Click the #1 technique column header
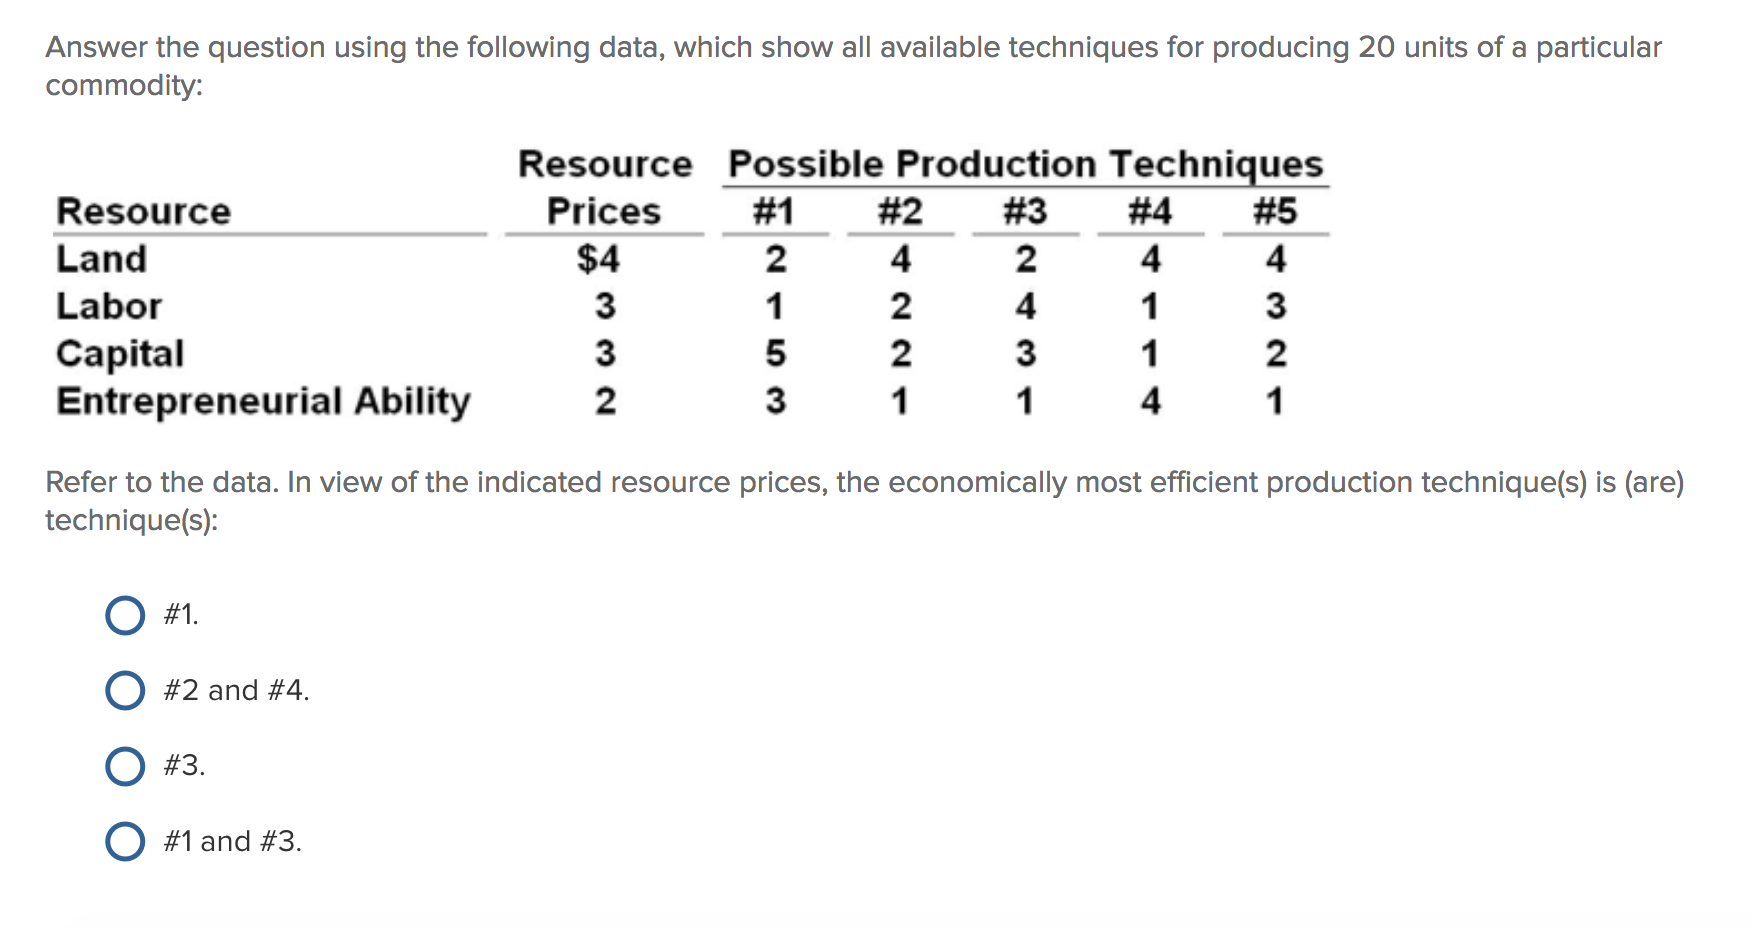 point(774,211)
